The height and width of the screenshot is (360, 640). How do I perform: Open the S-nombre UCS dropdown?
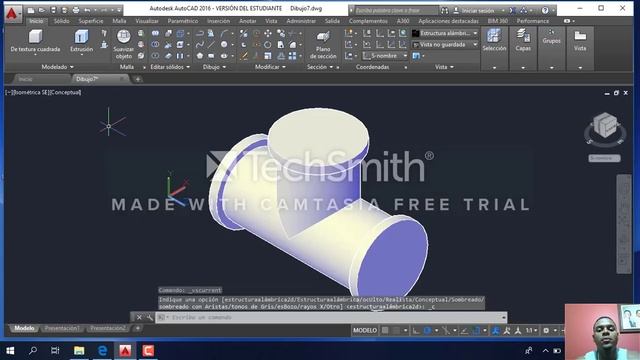(384, 56)
